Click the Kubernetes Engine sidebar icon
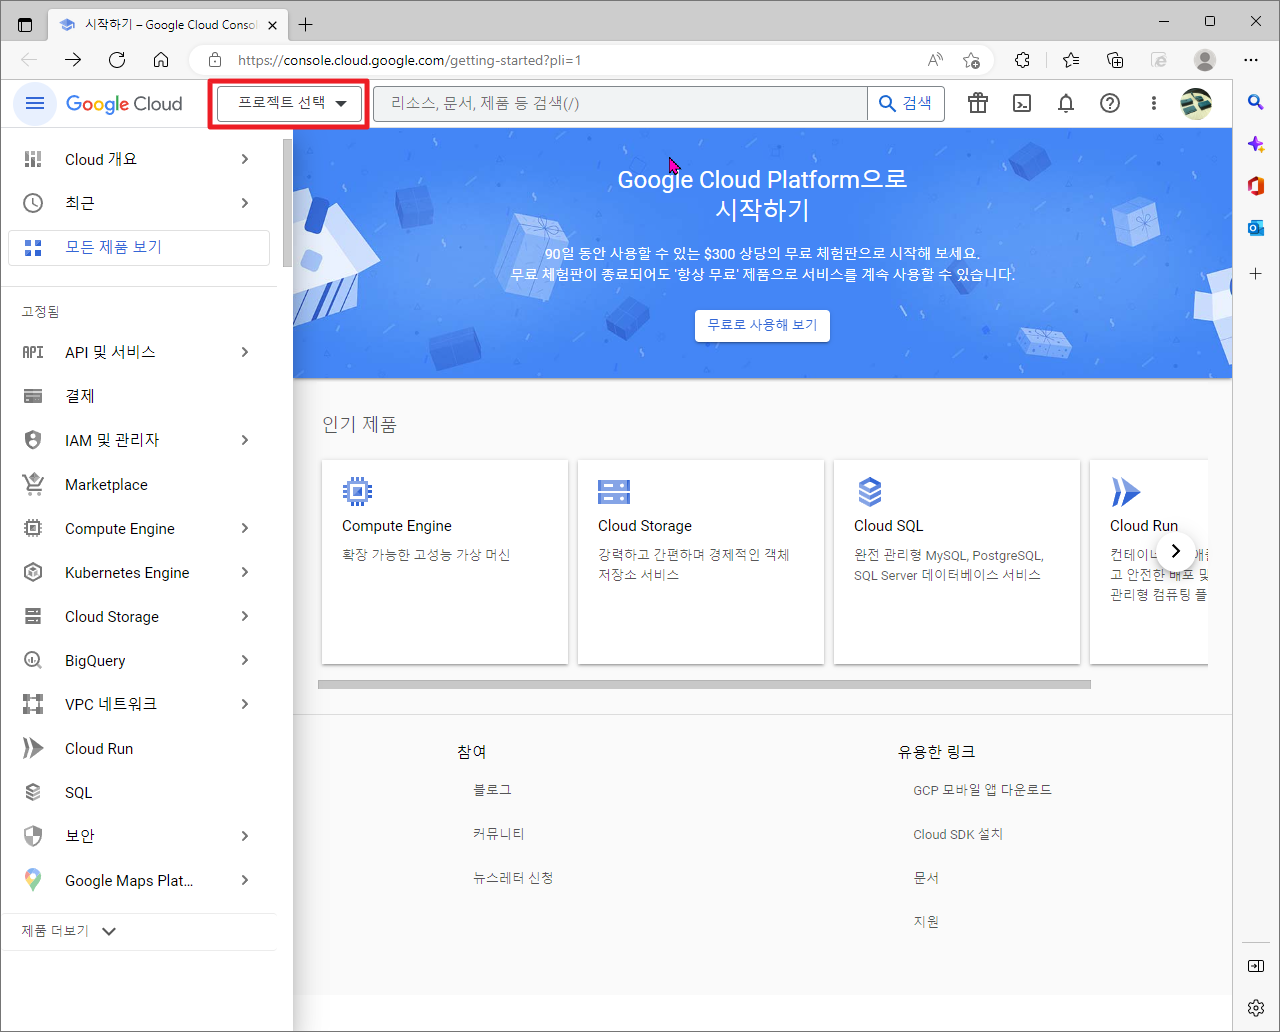This screenshot has width=1280, height=1032. coord(33,572)
